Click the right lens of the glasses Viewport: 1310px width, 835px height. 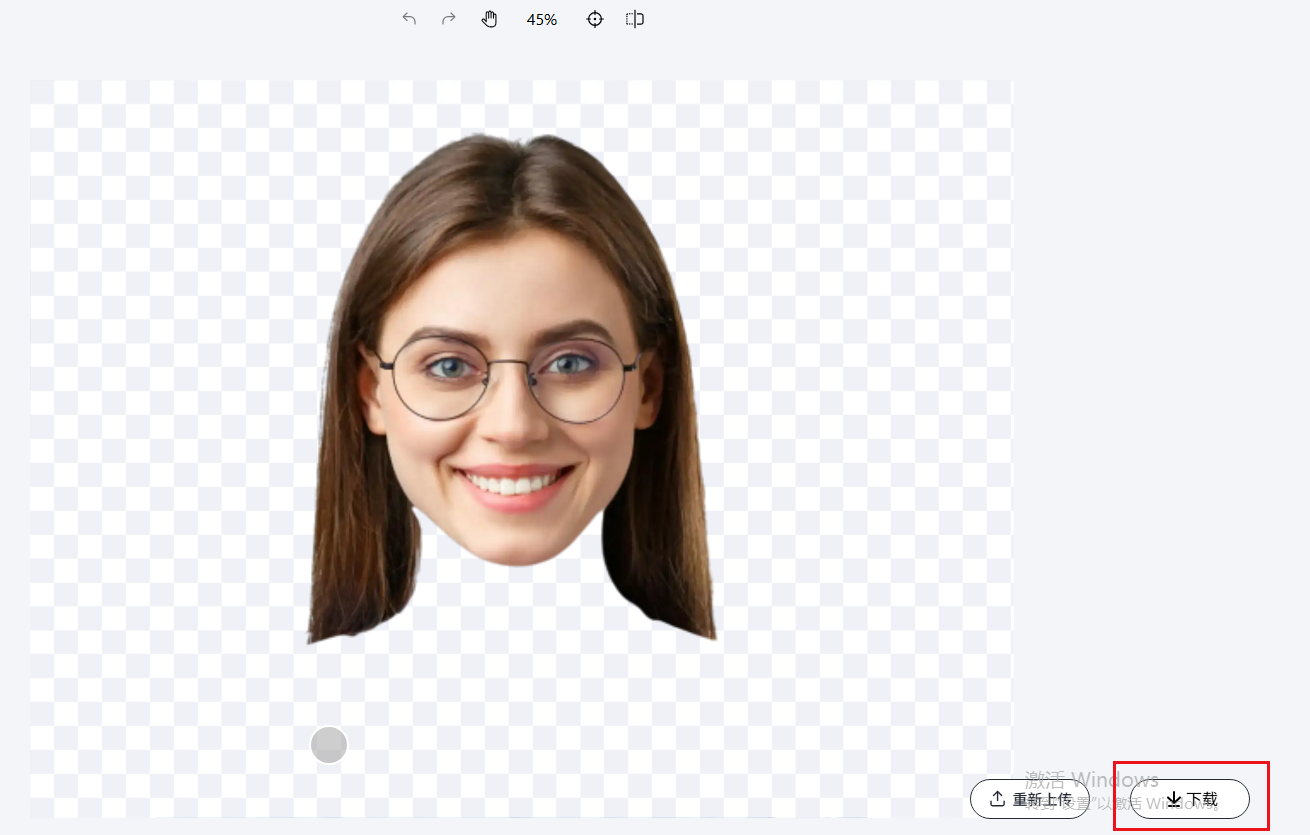pyautogui.click(x=580, y=378)
